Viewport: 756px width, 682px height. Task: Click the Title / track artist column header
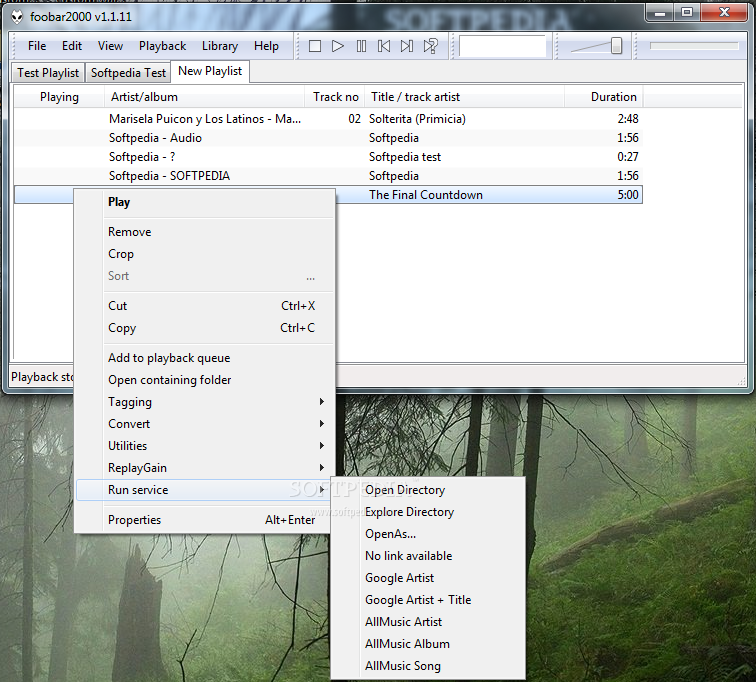pyautogui.click(x=465, y=97)
